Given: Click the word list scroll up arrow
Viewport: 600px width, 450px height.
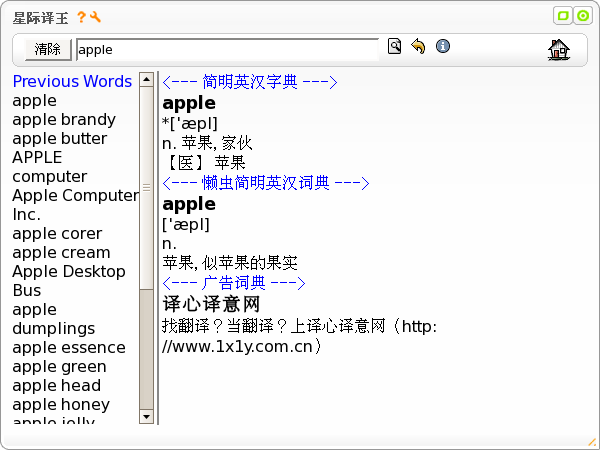Looking at the screenshot, I should (146, 80).
